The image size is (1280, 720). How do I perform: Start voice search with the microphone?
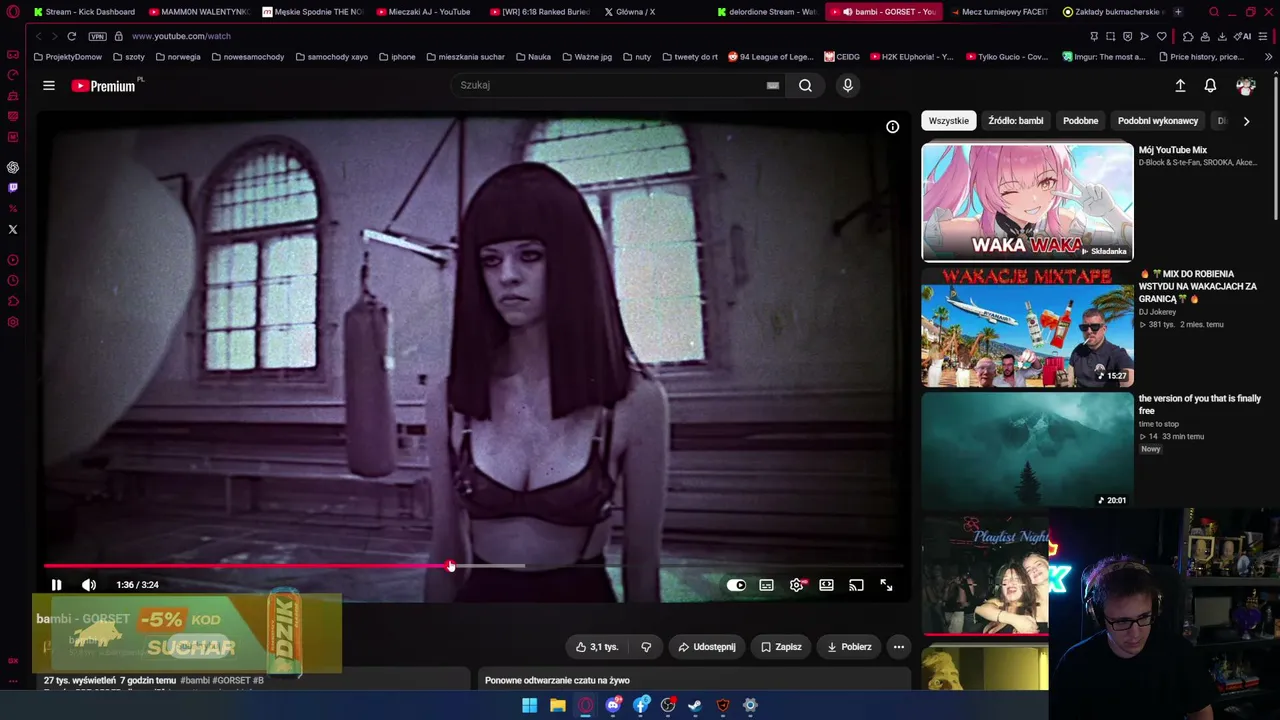click(847, 85)
